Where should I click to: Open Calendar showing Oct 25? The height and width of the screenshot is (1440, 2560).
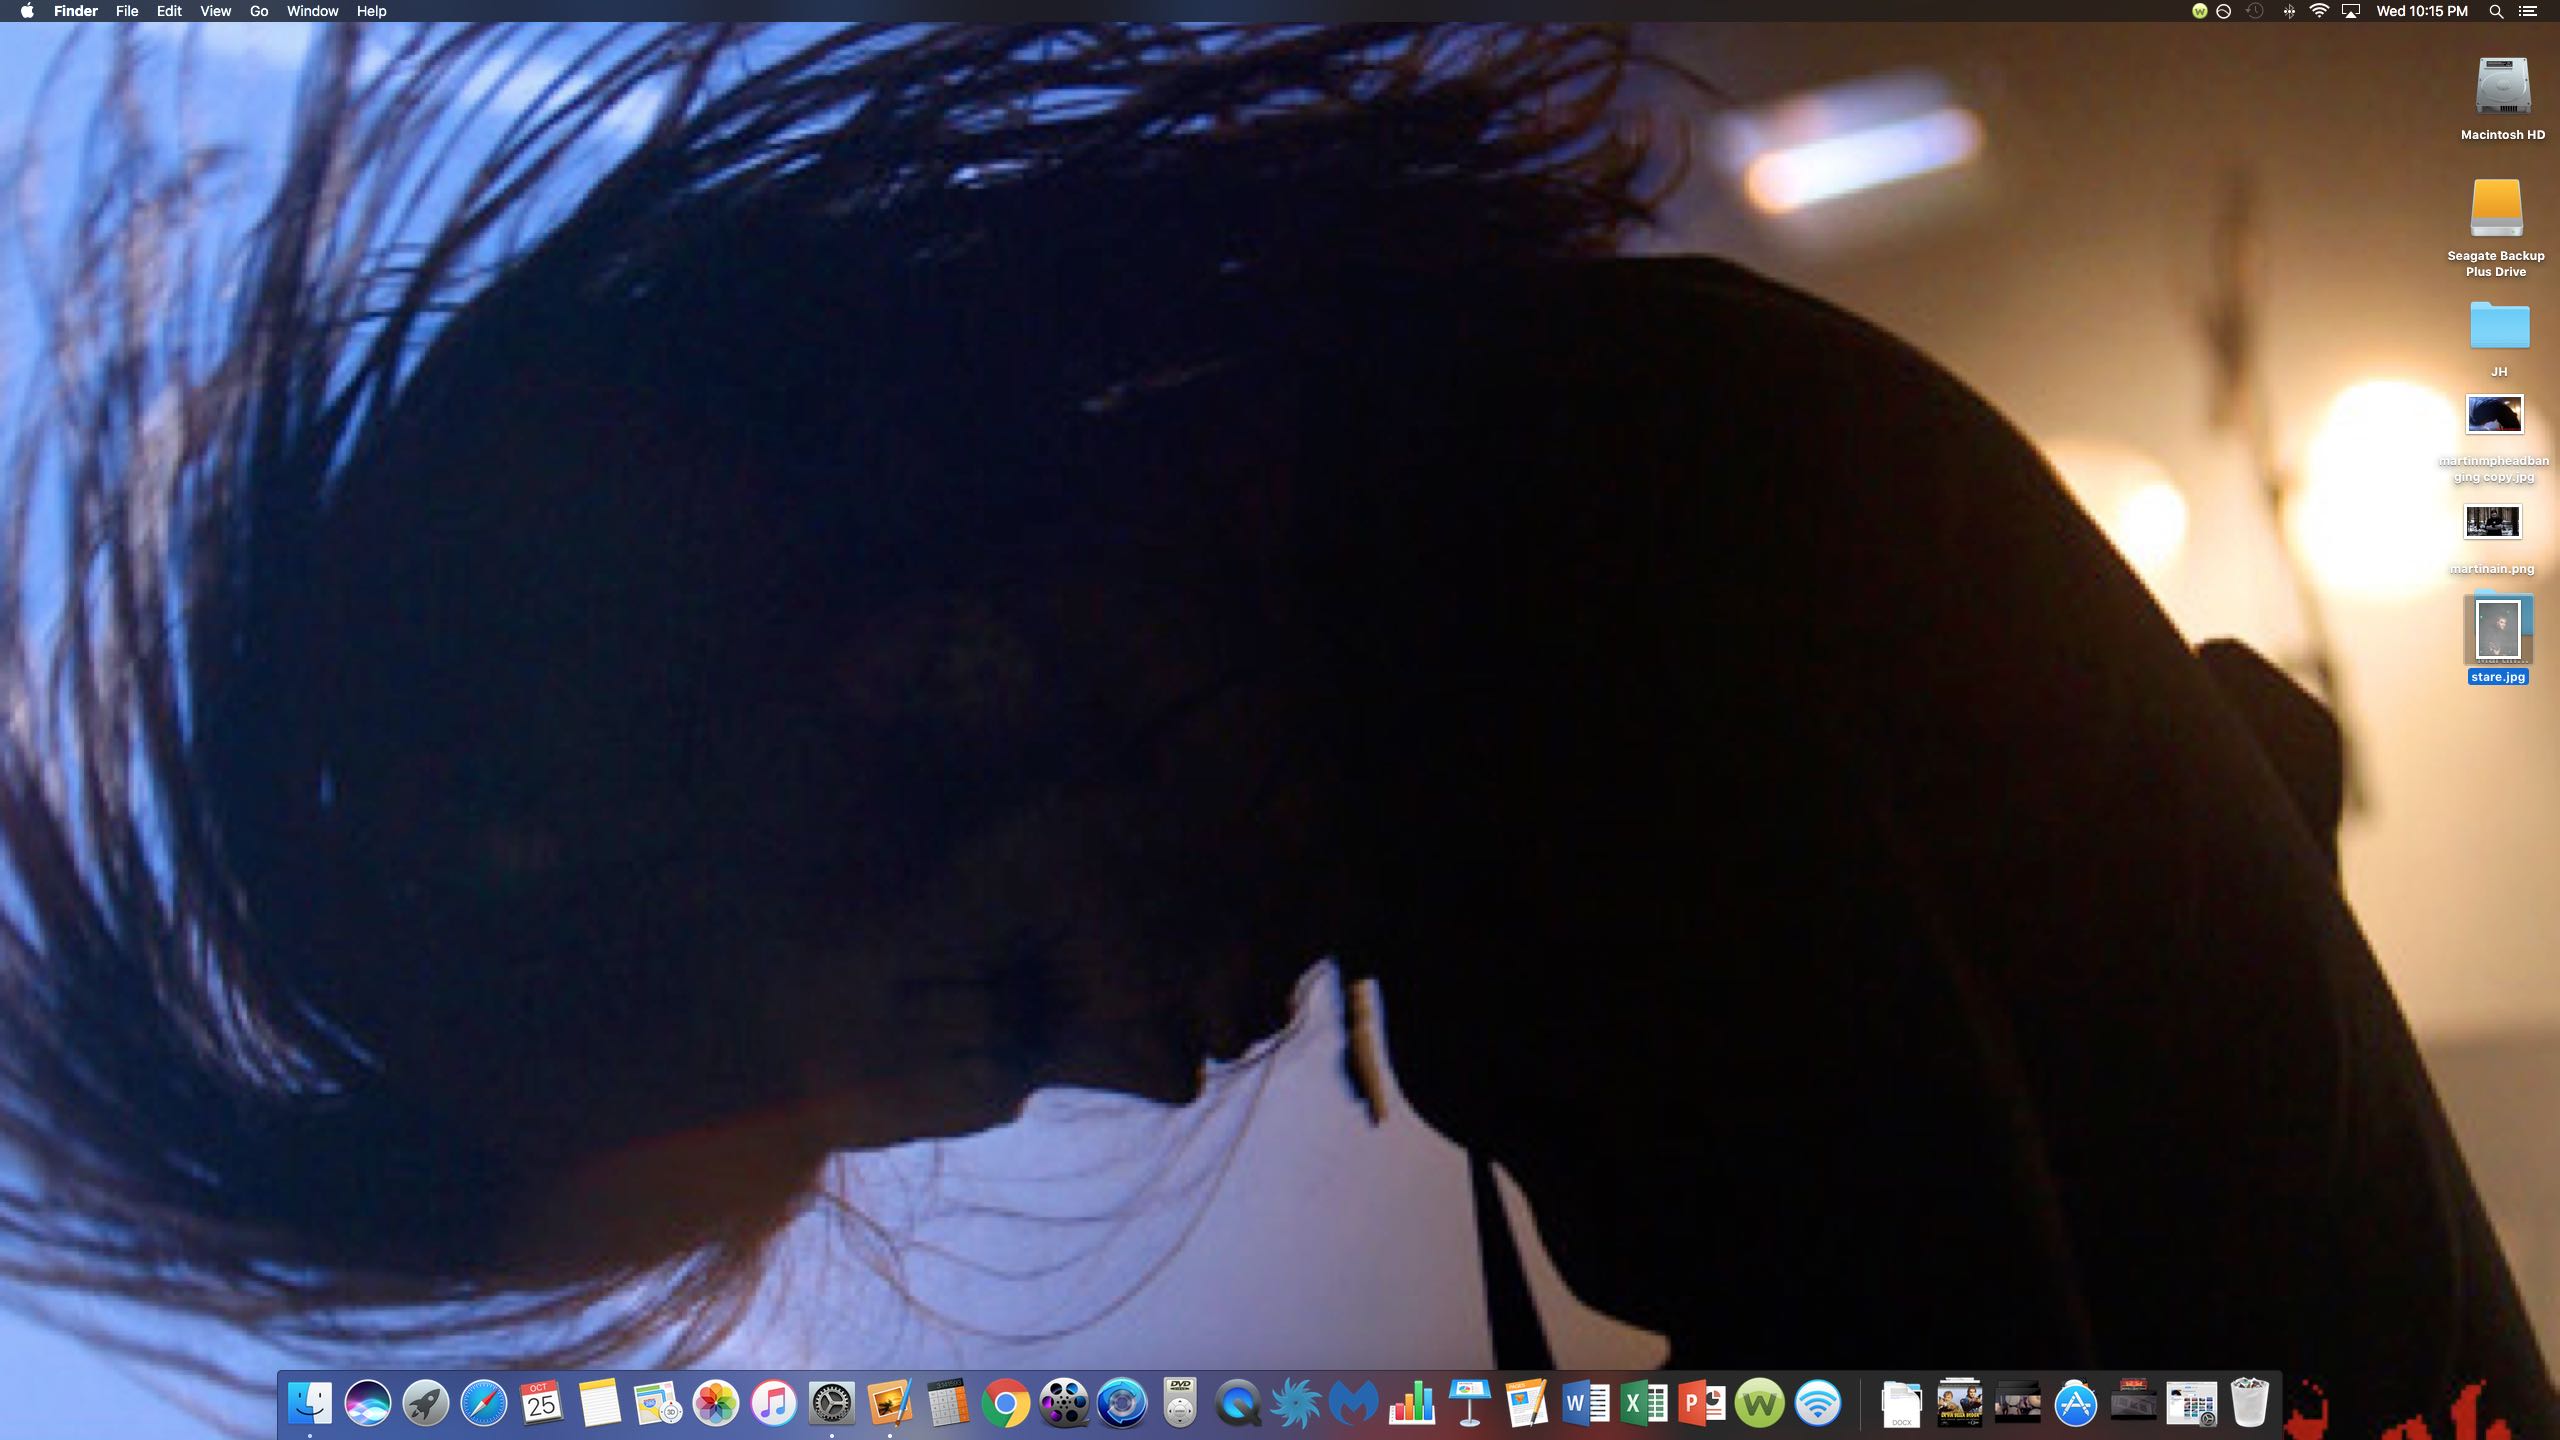pyautogui.click(x=541, y=1404)
